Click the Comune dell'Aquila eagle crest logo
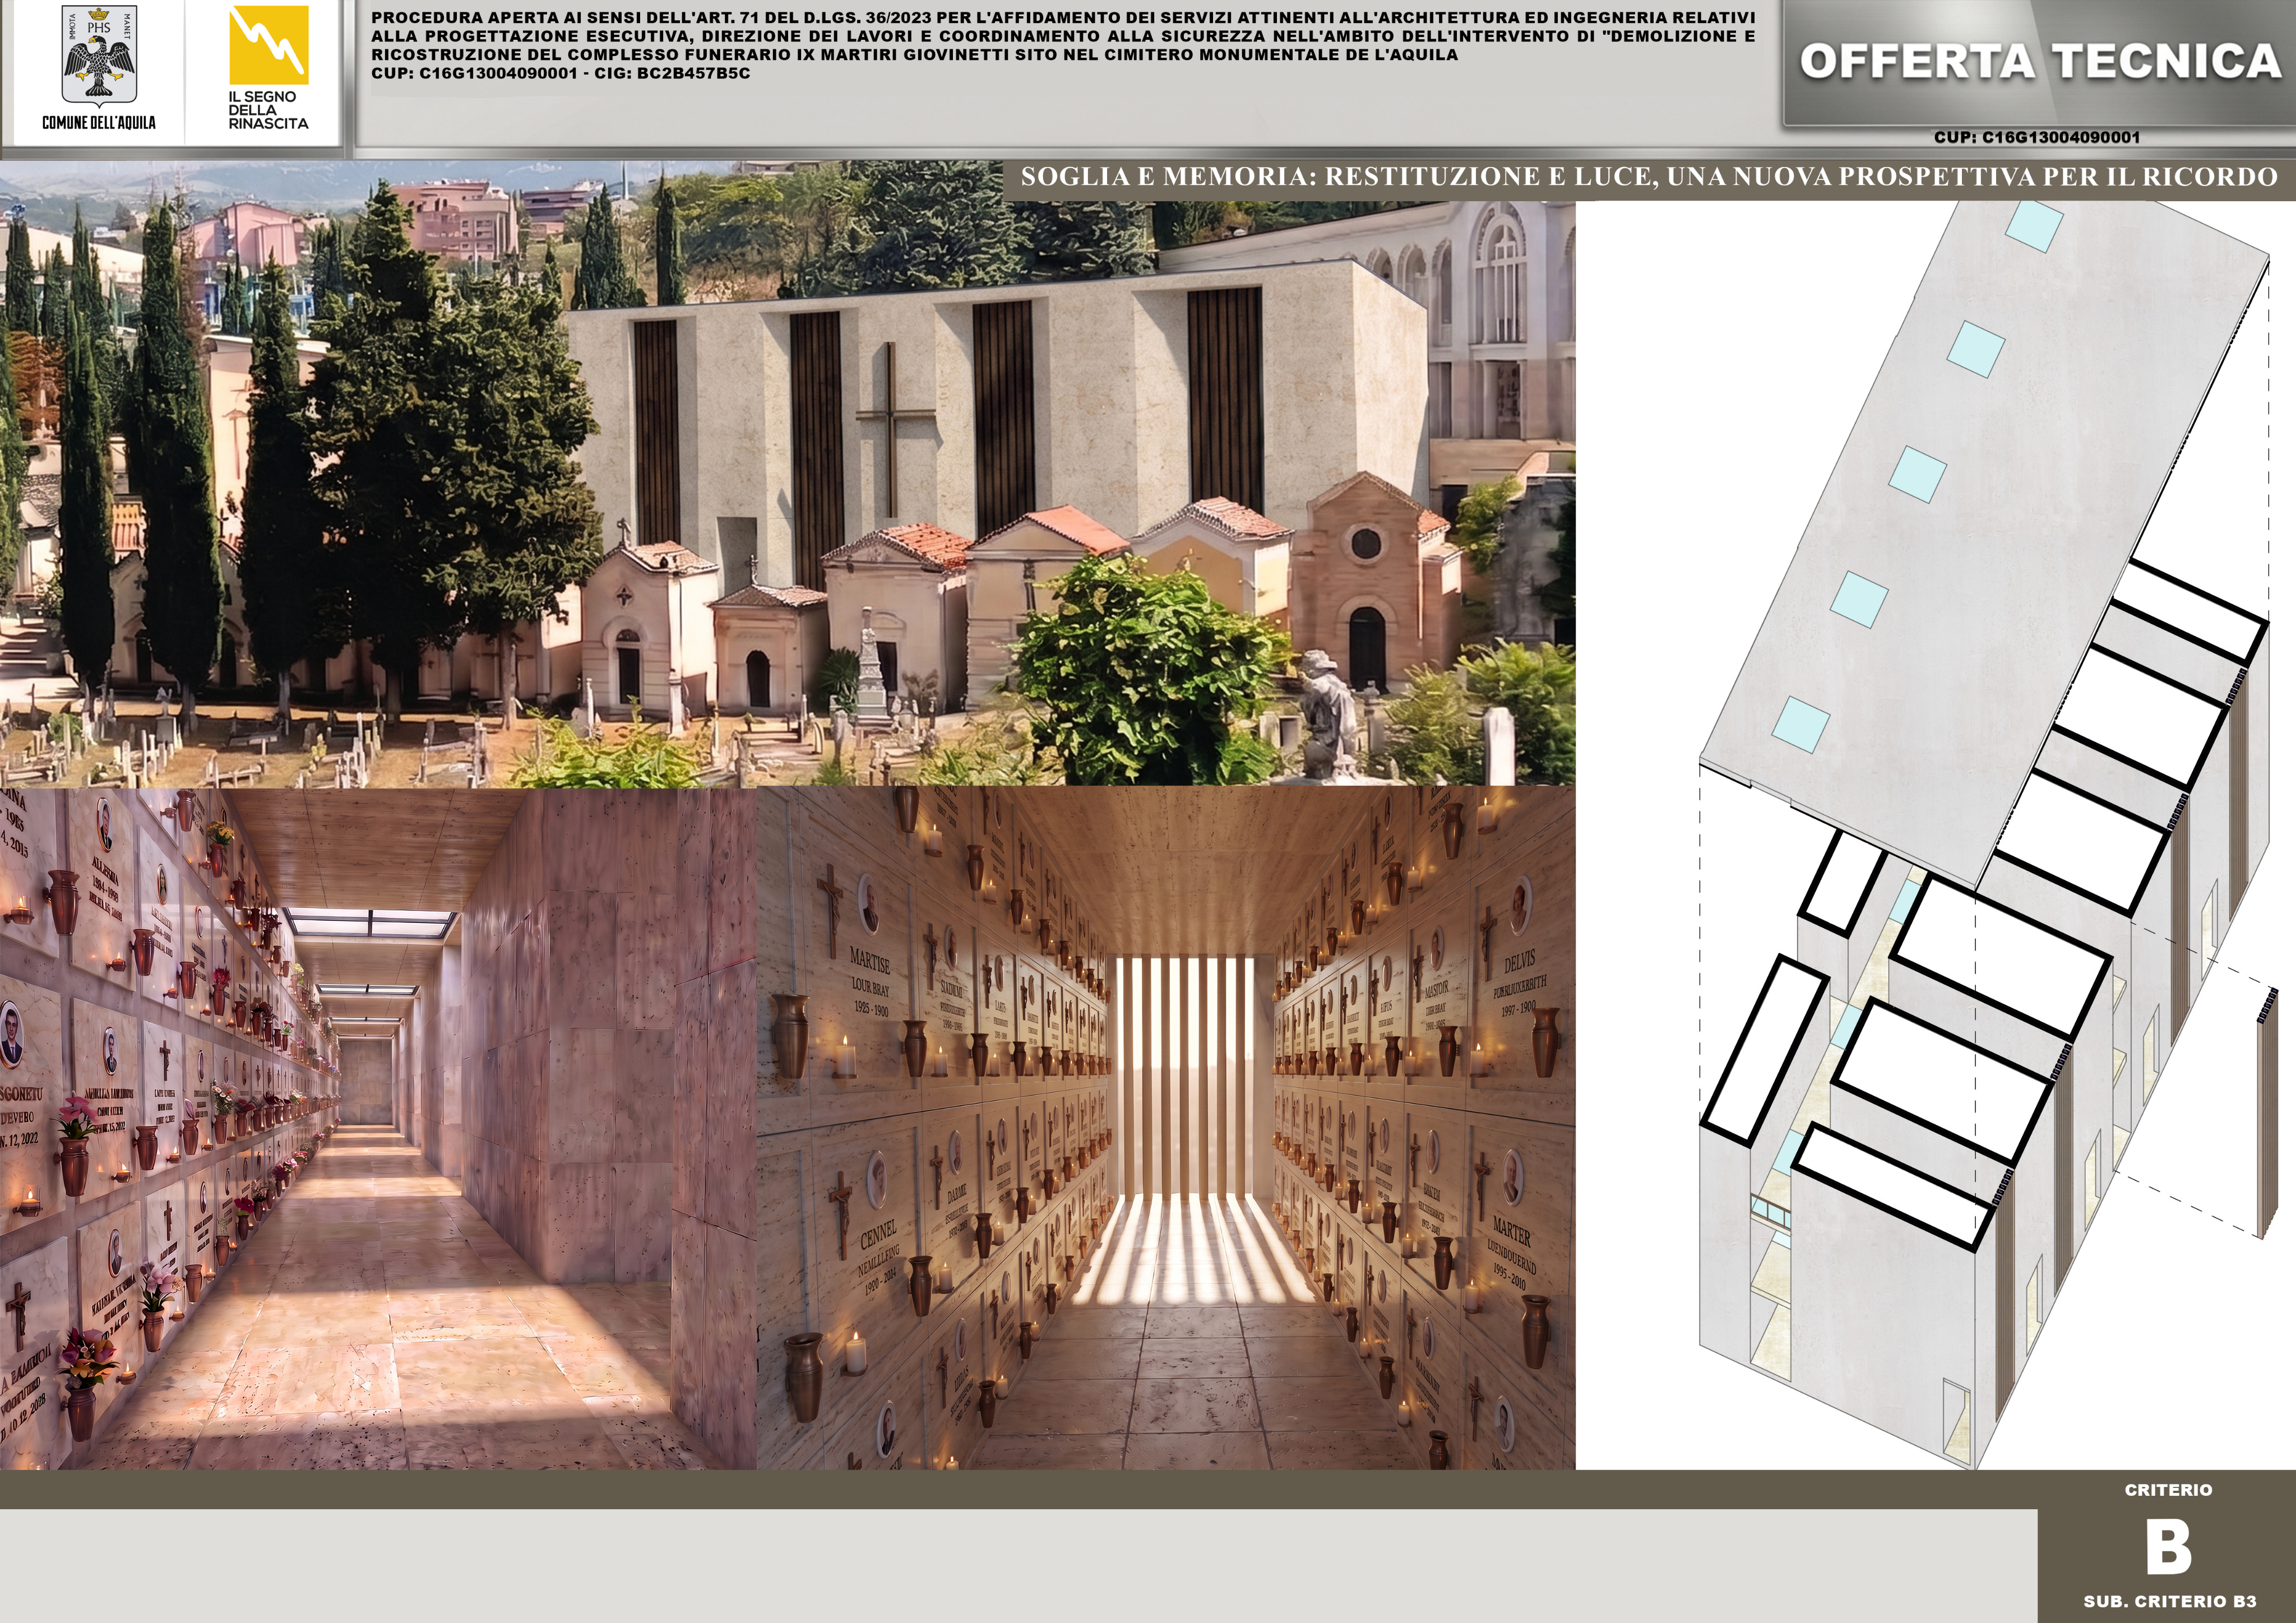This screenshot has height=1623, width=2296. click(x=98, y=58)
